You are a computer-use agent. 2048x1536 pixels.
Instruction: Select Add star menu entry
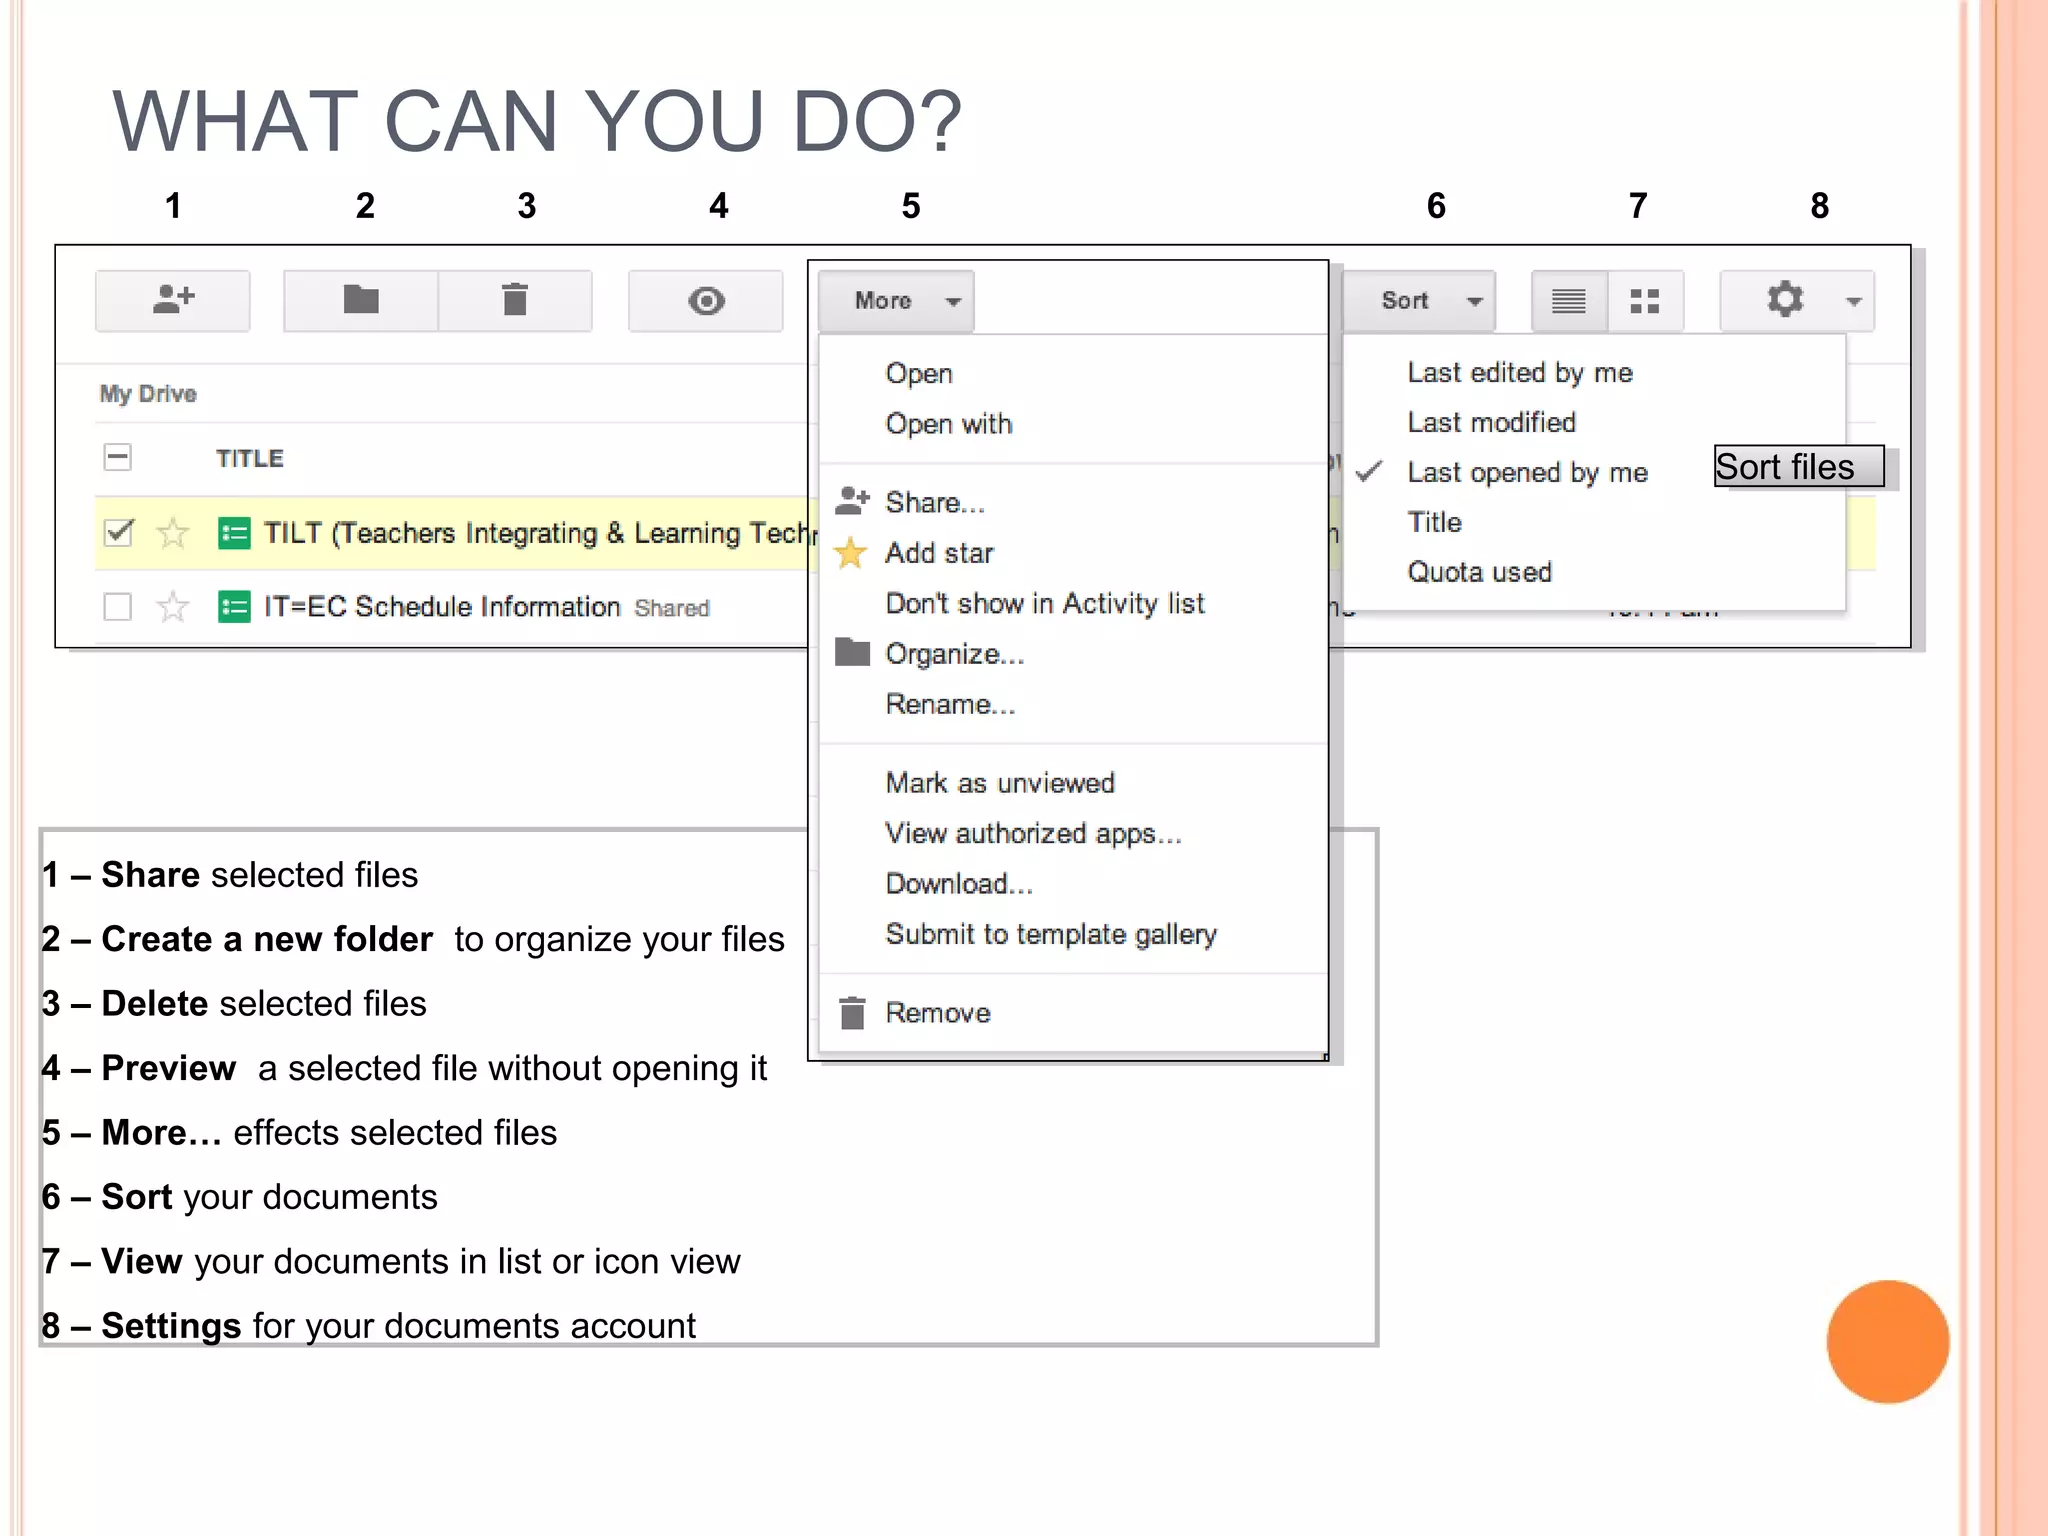click(939, 552)
